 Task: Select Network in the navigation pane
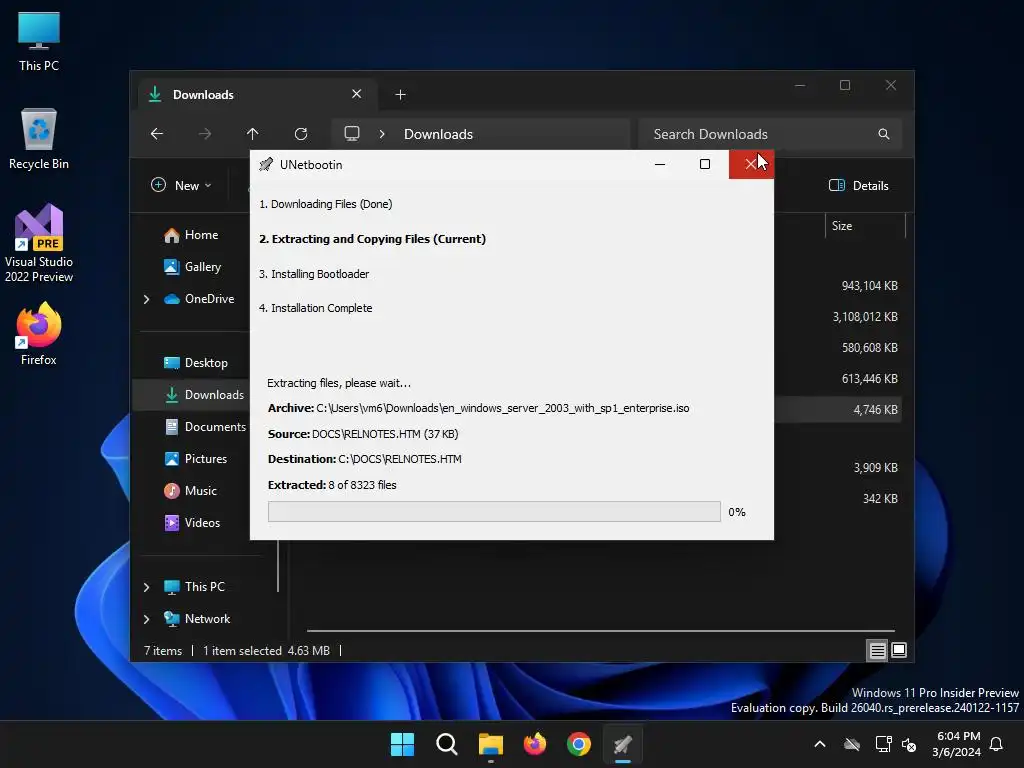(x=197, y=619)
